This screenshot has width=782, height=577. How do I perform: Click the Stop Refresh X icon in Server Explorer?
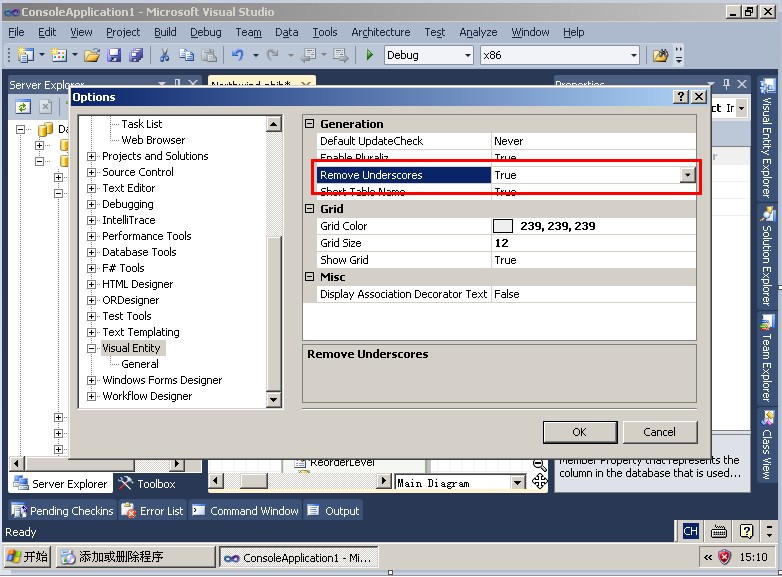pos(45,106)
